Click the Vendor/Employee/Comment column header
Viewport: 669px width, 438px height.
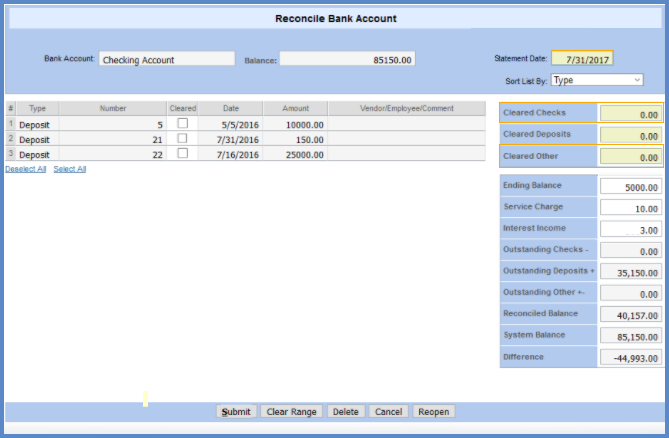407,108
